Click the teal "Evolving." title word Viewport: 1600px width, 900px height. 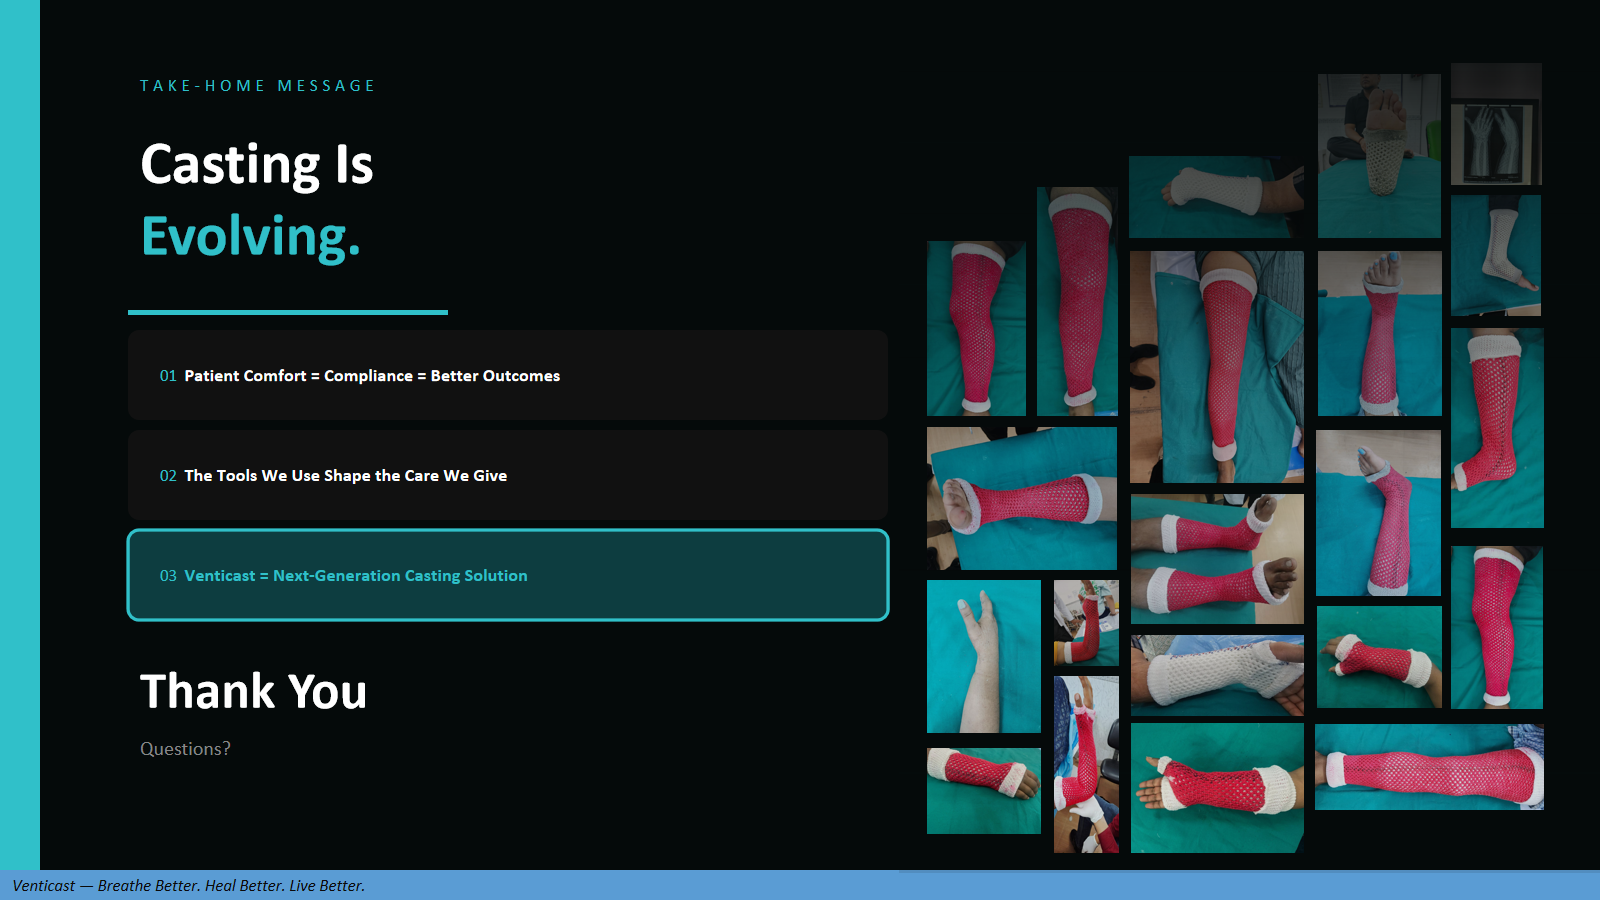tap(251, 238)
